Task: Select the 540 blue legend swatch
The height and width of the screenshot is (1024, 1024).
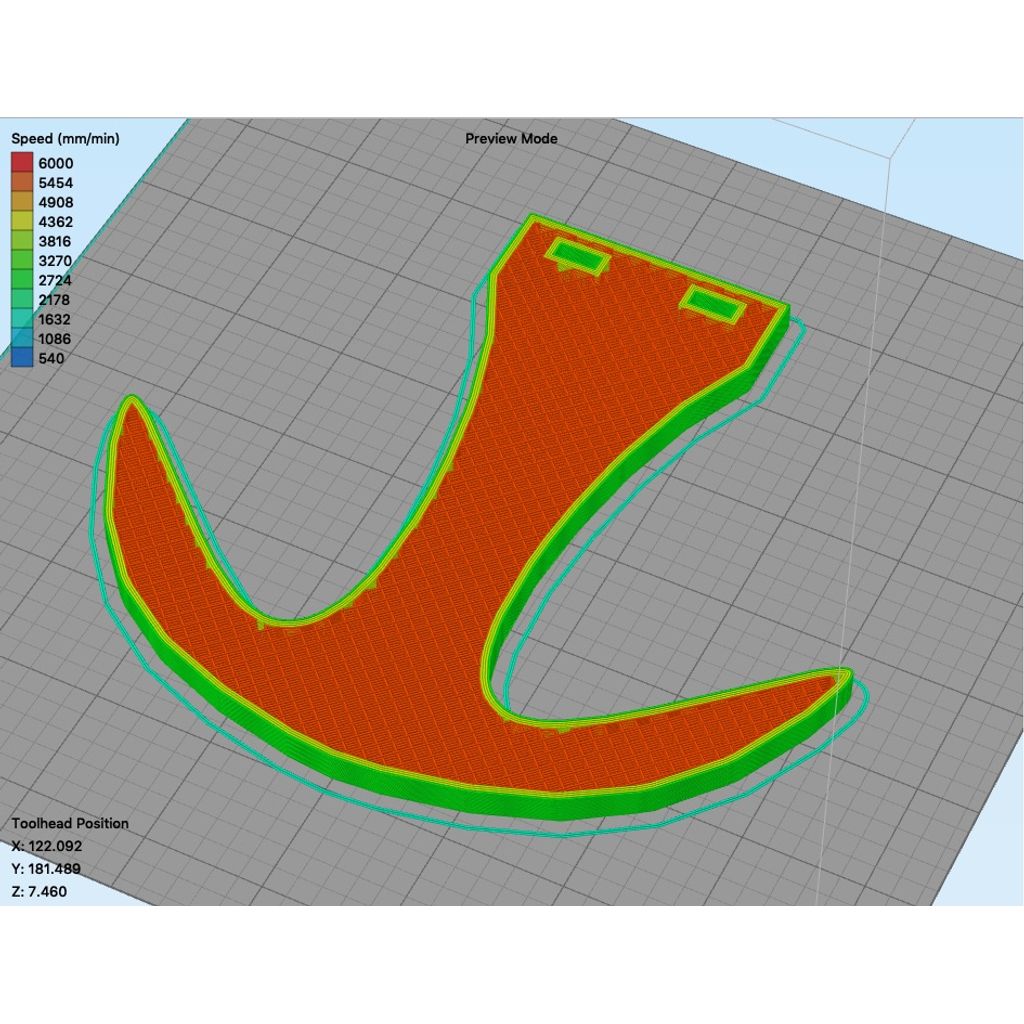Action: (x=22, y=358)
